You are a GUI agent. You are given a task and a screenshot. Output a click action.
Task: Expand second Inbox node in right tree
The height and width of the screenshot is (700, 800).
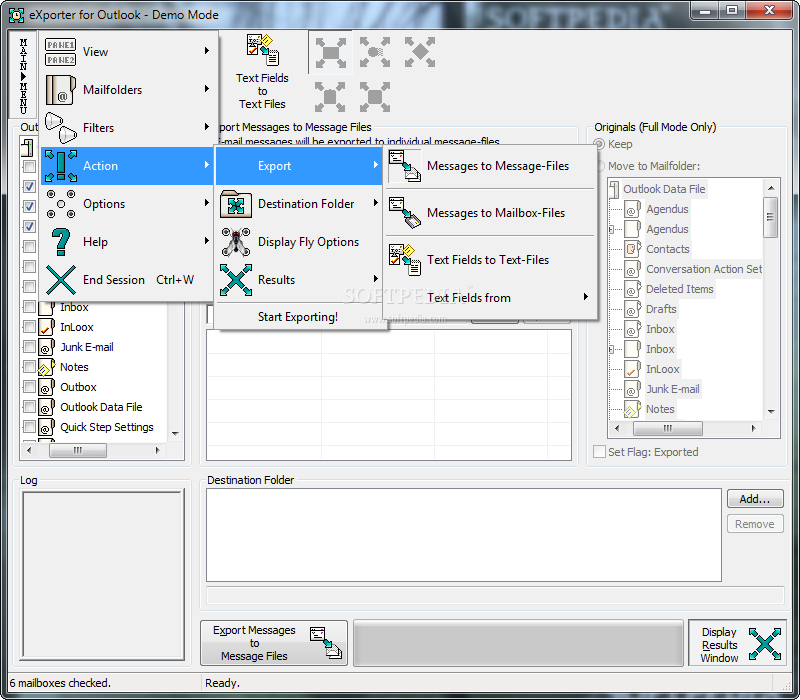click(x=612, y=349)
